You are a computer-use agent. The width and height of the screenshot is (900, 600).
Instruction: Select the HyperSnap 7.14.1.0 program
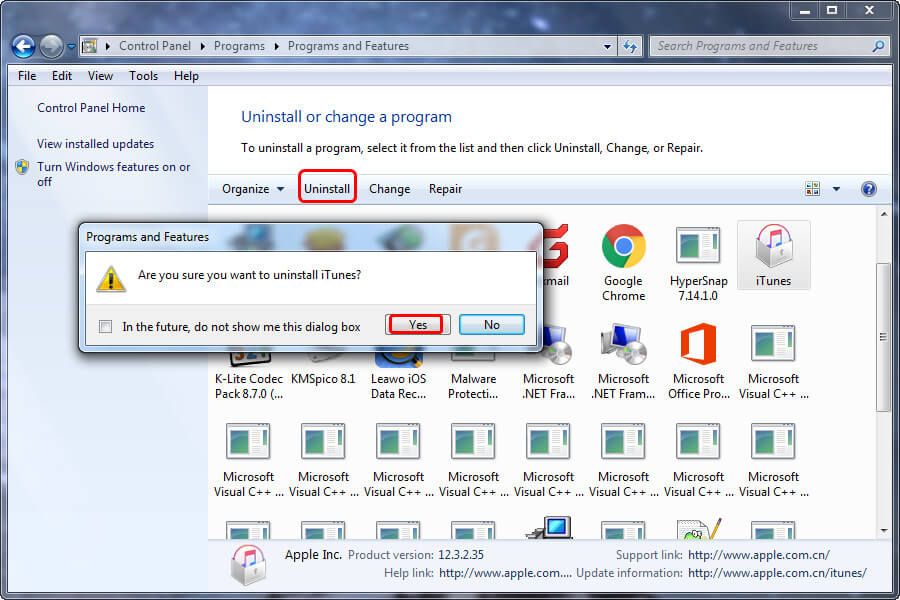pos(699,263)
